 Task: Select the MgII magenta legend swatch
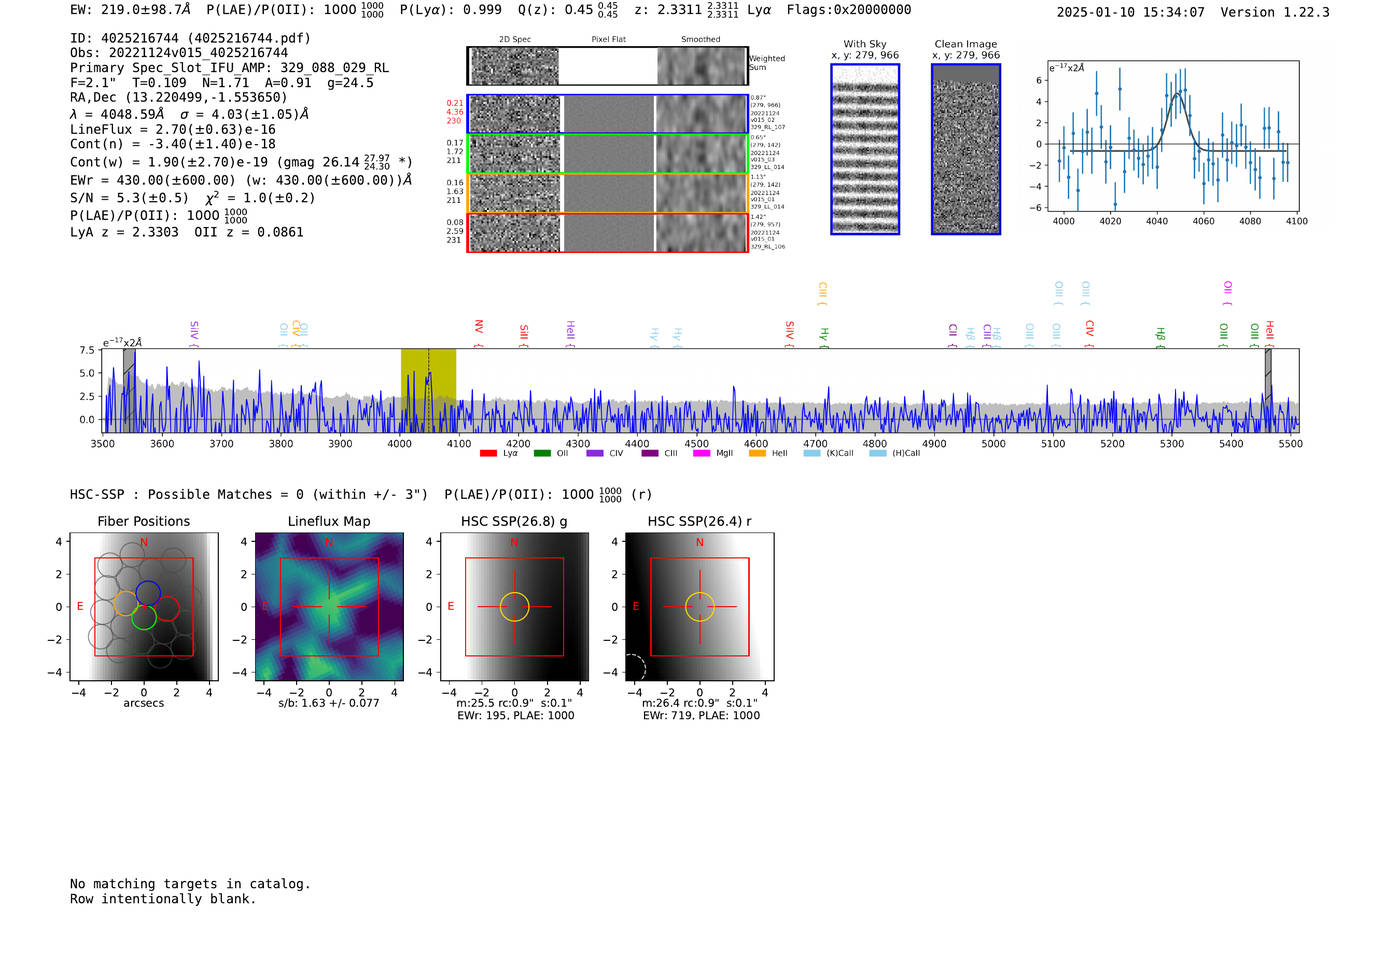[x=702, y=453]
